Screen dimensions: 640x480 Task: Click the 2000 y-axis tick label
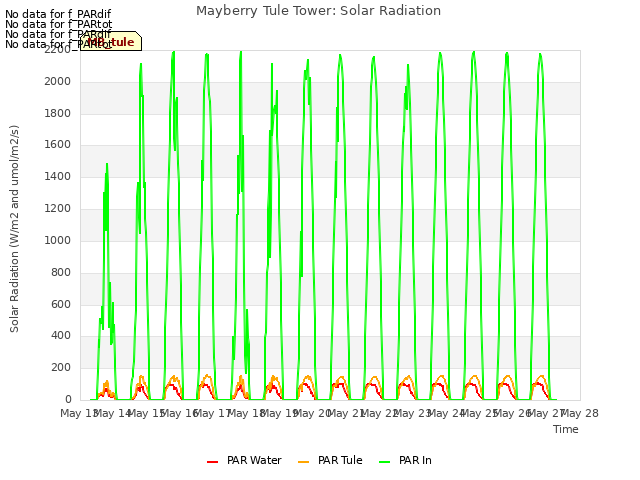point(58,82)
